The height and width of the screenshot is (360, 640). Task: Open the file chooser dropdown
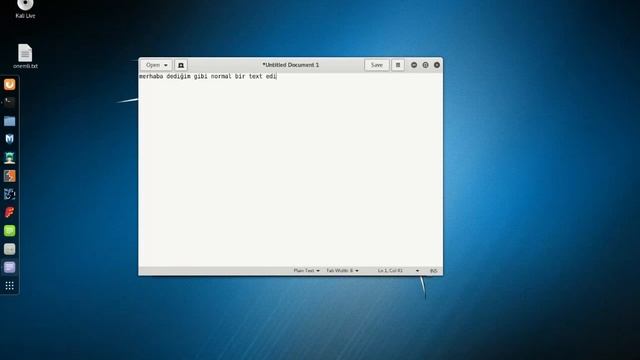tap(156, 65)
